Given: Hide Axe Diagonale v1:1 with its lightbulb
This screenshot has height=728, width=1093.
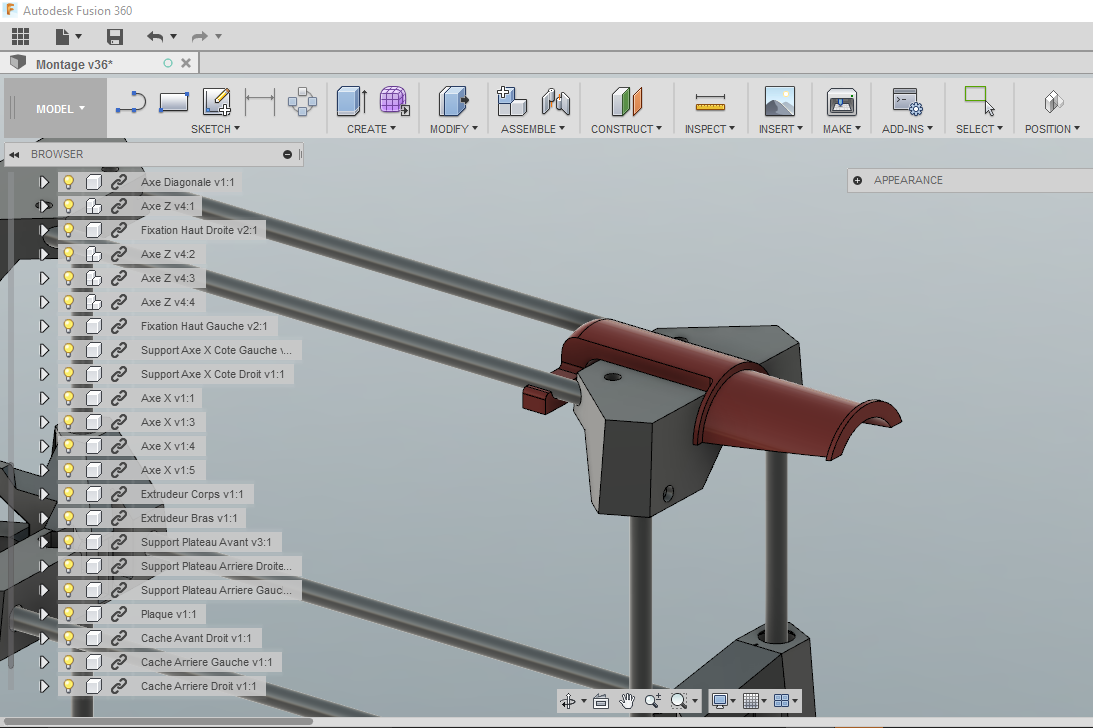Looking at the screenshot, I should click(68, 182).
